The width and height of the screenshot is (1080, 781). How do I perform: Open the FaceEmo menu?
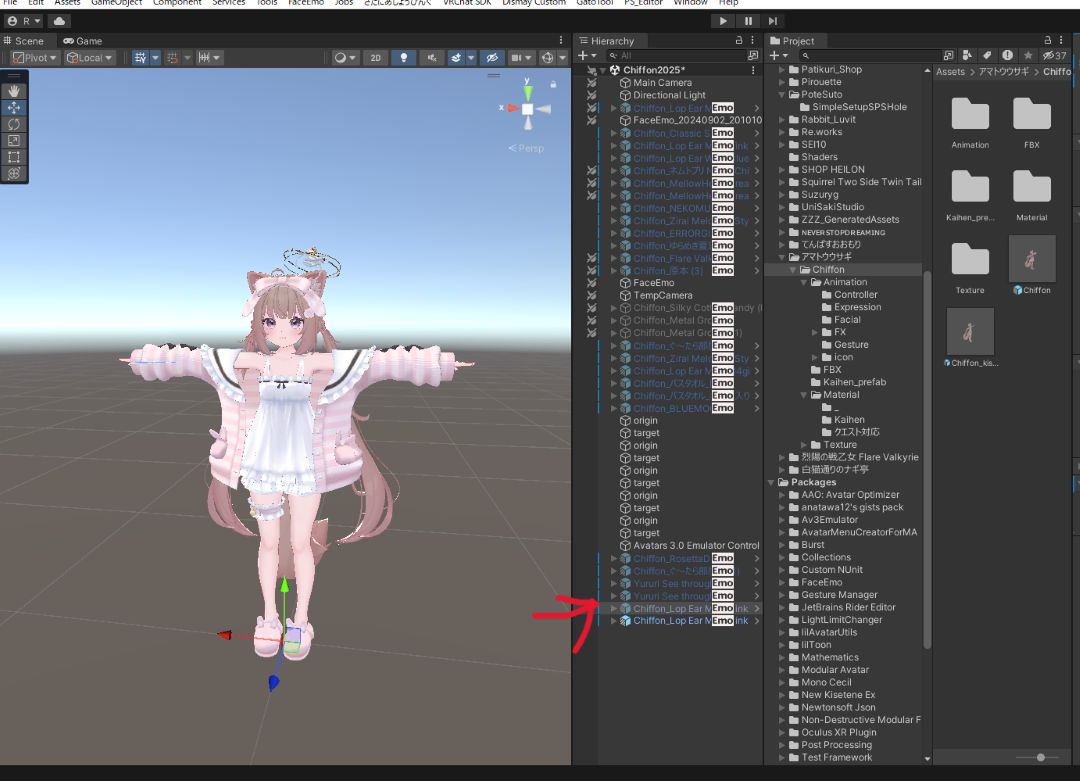point(306,3)
